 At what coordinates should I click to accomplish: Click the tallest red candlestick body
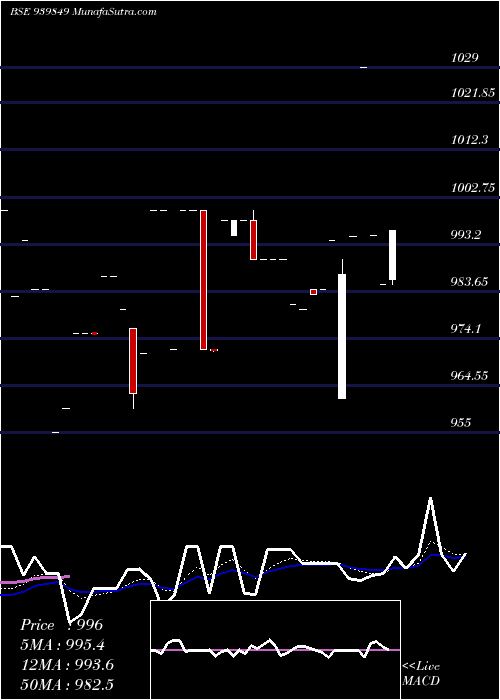[203, 280]
